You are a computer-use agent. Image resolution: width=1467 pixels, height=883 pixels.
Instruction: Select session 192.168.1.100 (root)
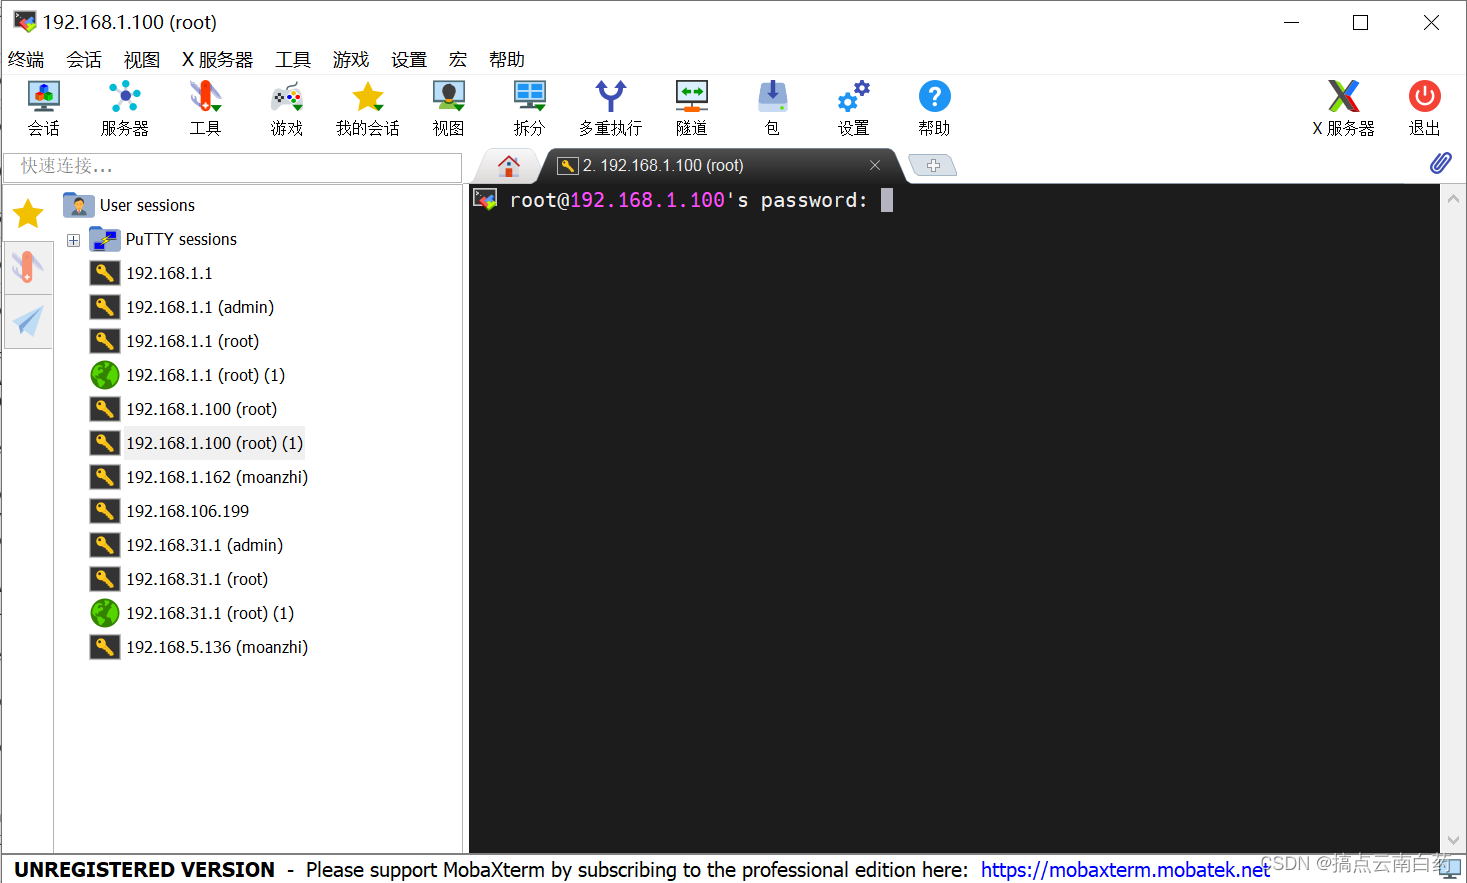[x=201, y=409]
